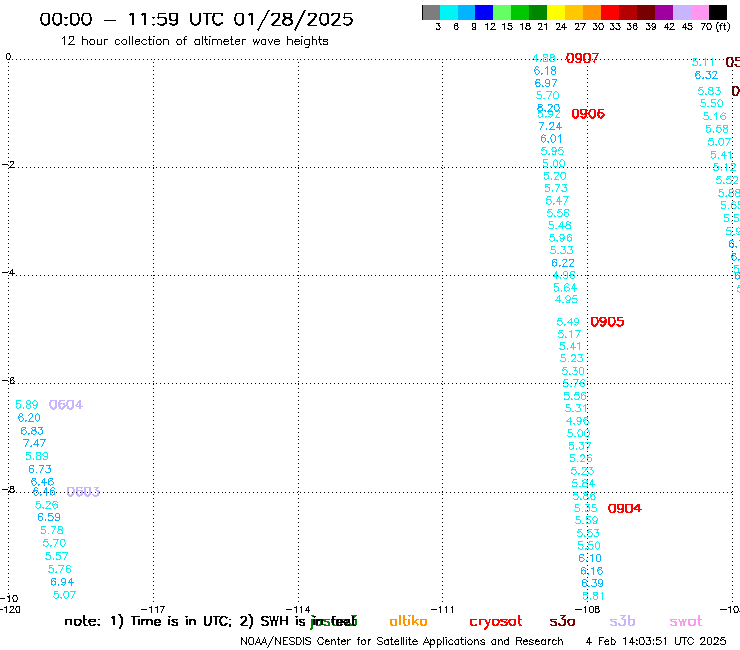
Task: Click the altika satellite legend label
Action: point(408,621)
